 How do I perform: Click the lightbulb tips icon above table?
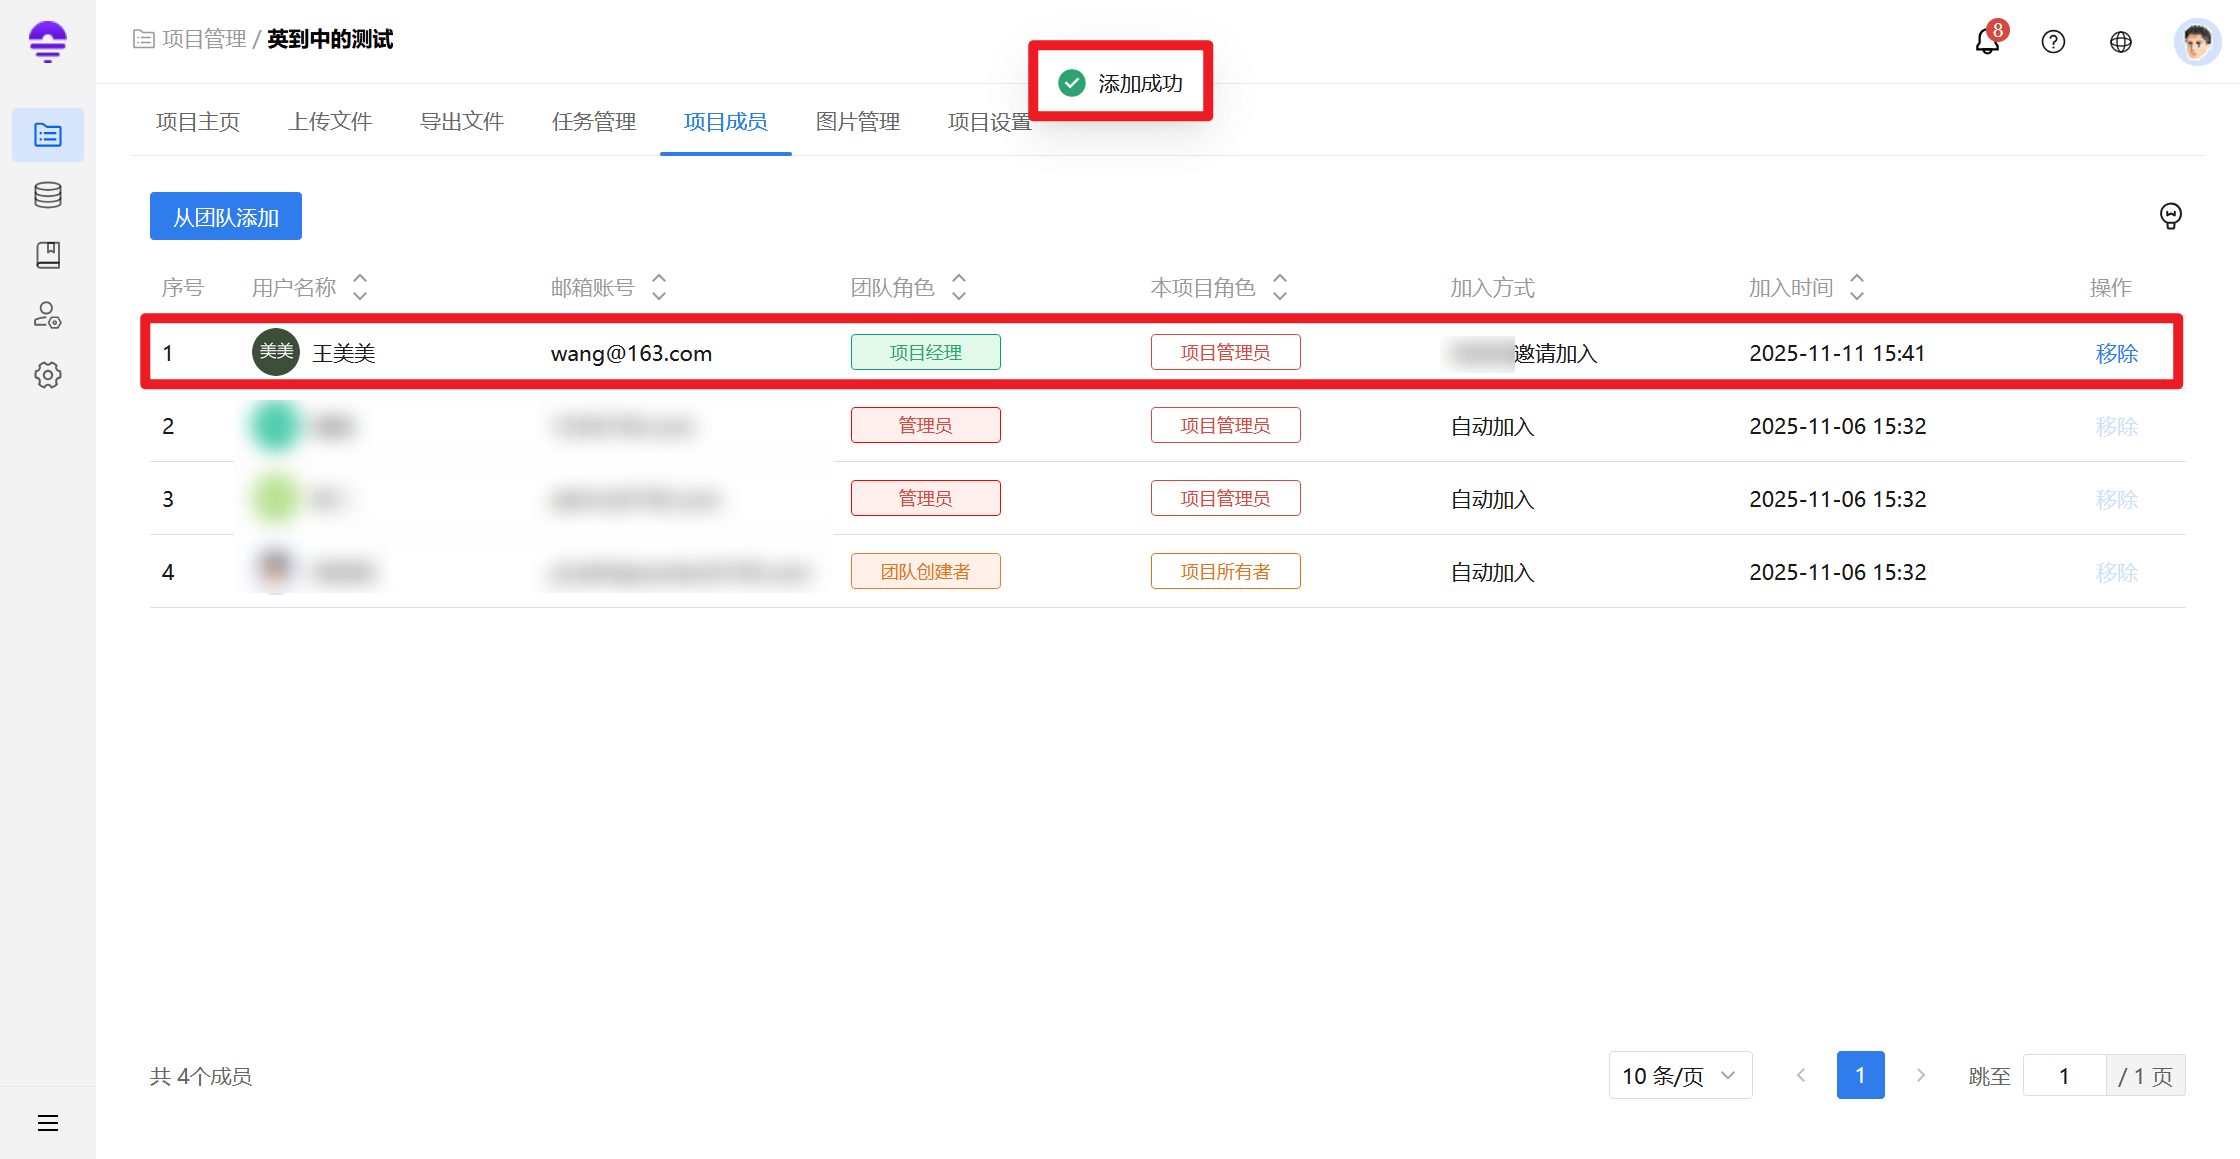click(2170, 216)
